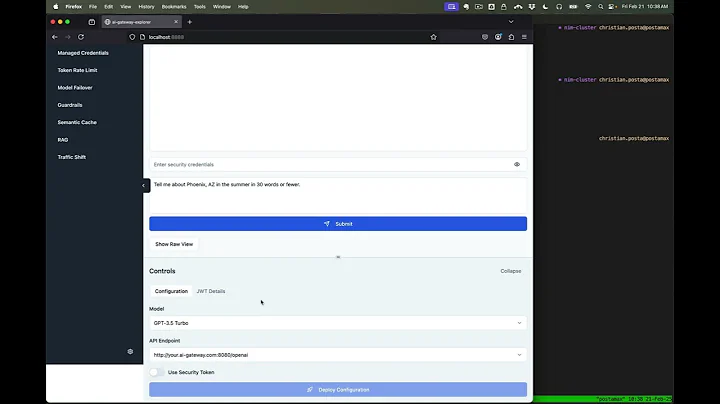Open the list all tabs chevron
This screenshot has width=720, height=404.
click(511, 22)
